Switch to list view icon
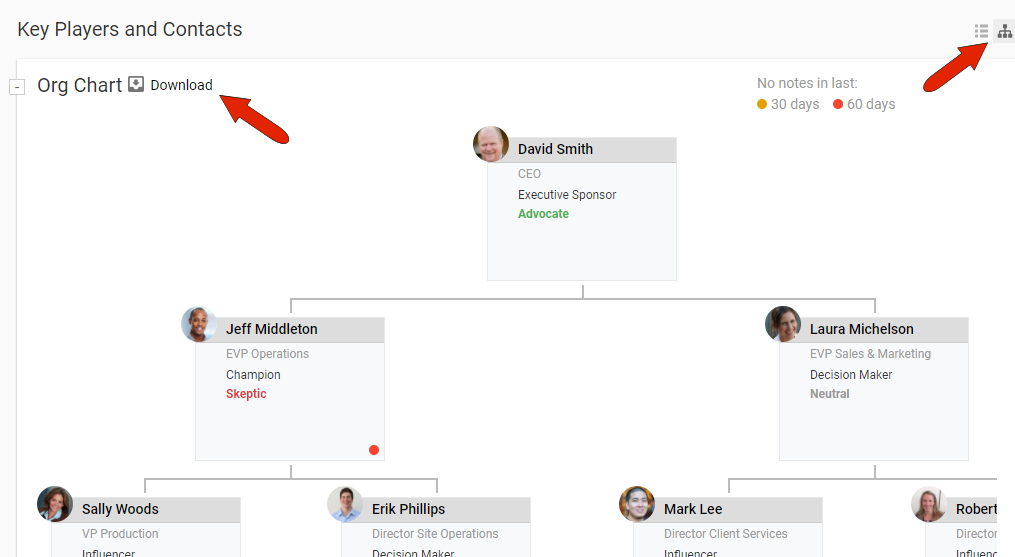The image size is (1015, 557). pos(982,31)
